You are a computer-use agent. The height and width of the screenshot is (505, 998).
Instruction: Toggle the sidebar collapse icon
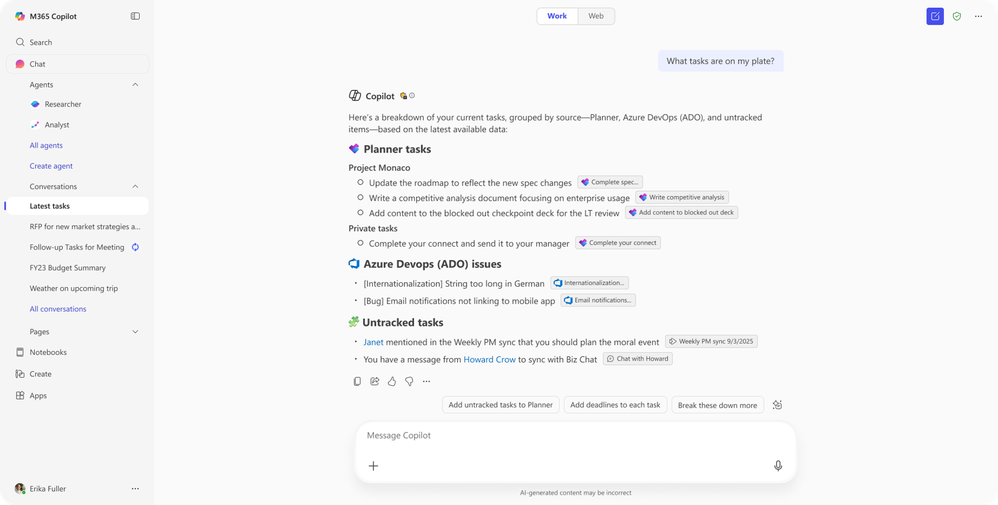coord(135,16)
